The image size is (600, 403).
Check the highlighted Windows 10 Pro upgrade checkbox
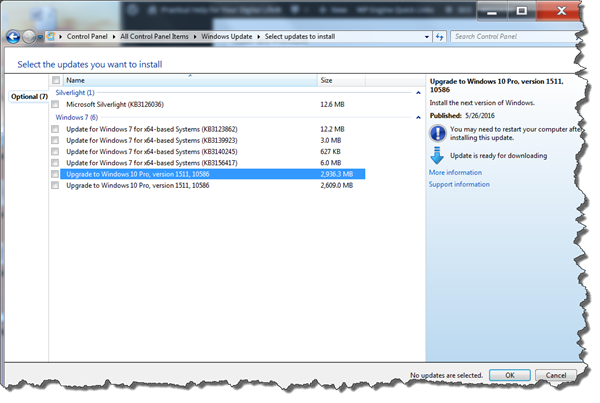pos(55,174)
